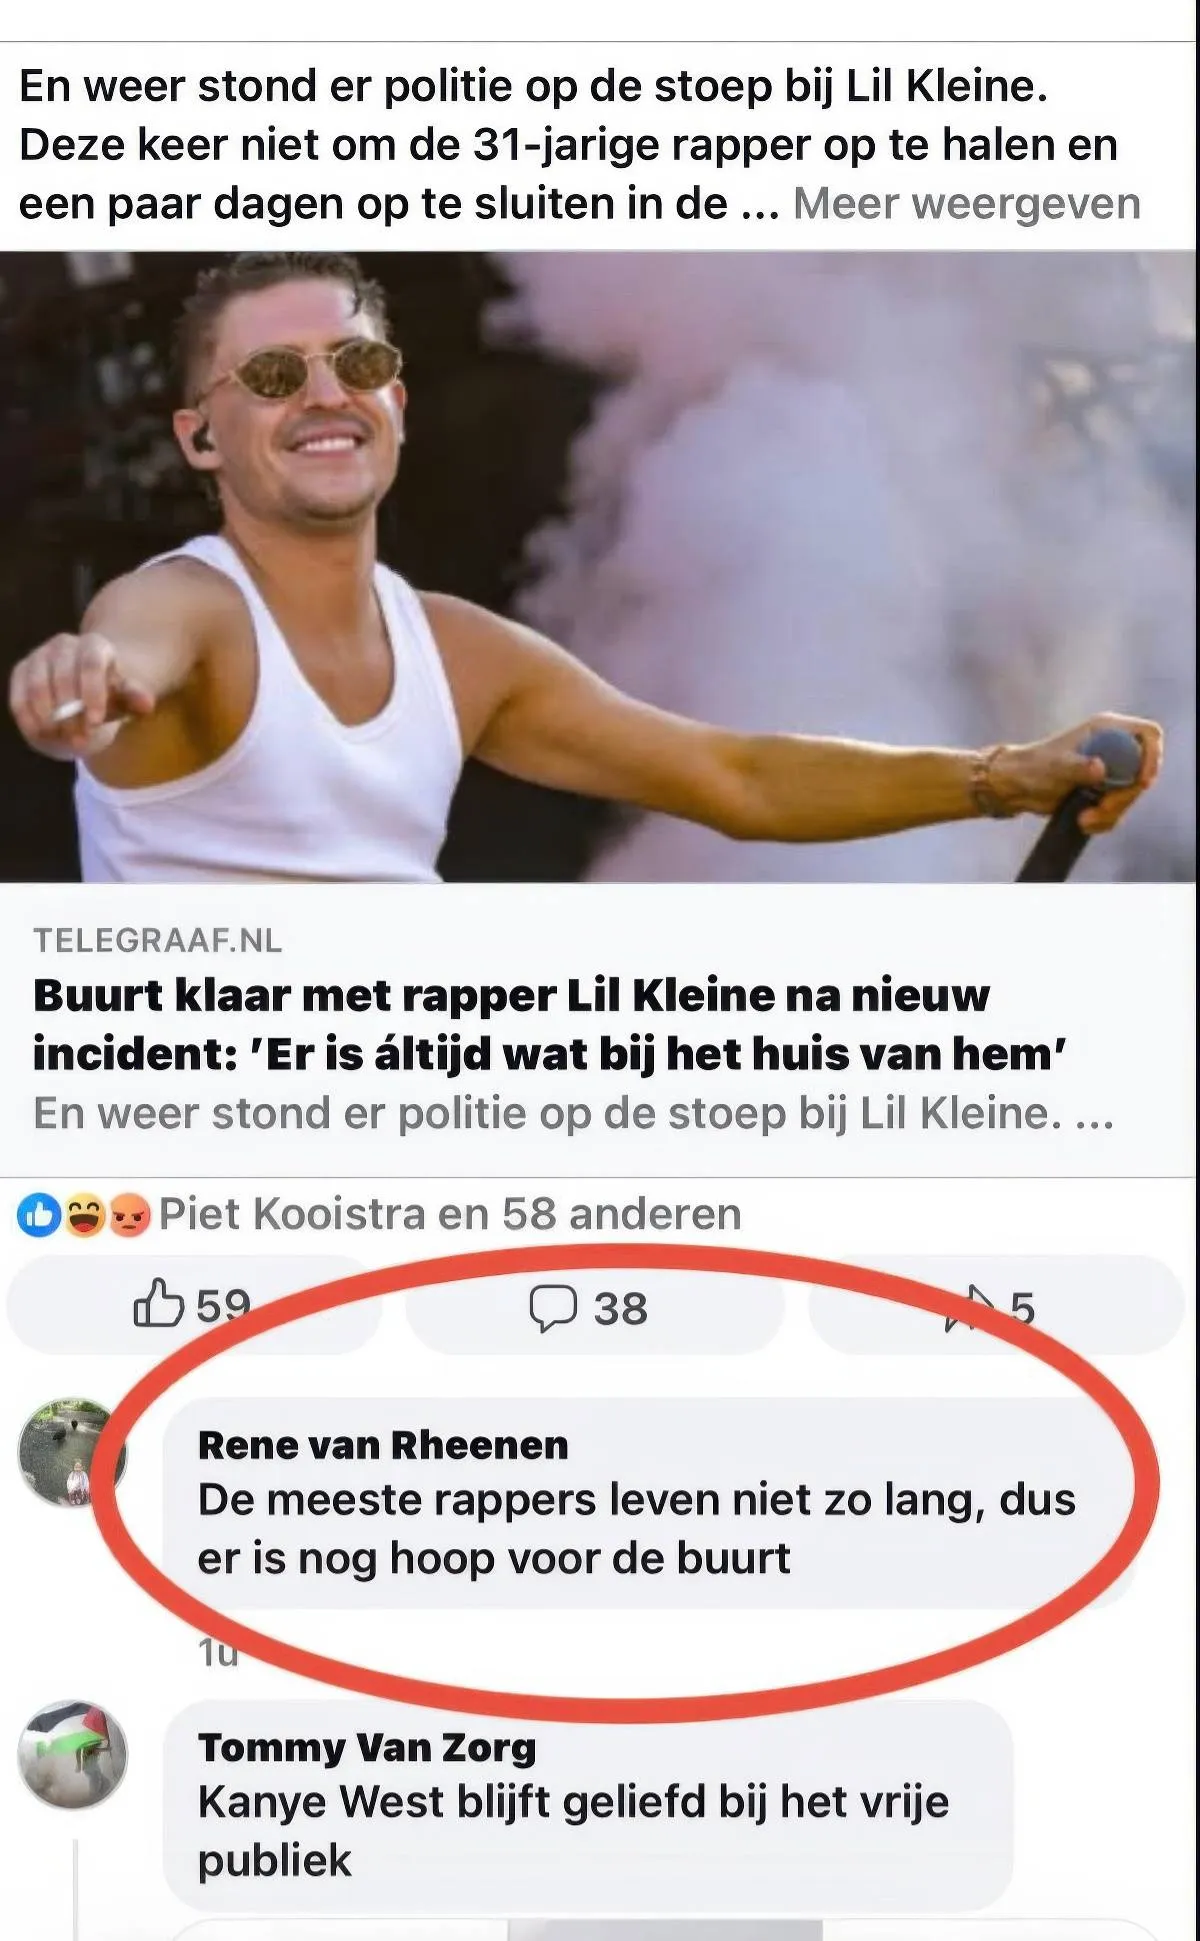
Task: Open Rene van Rheenen's profile picture
Action: tap(72, 1453)
